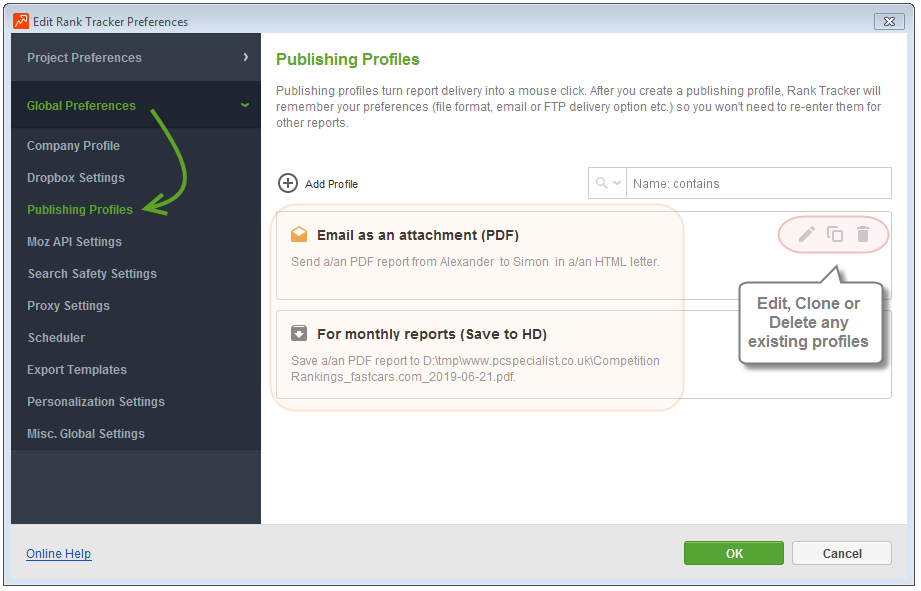This screenshot has height=591, width=921.
Task: Click the green OK button
Action: pyautogui.click(x=734, y=553)
